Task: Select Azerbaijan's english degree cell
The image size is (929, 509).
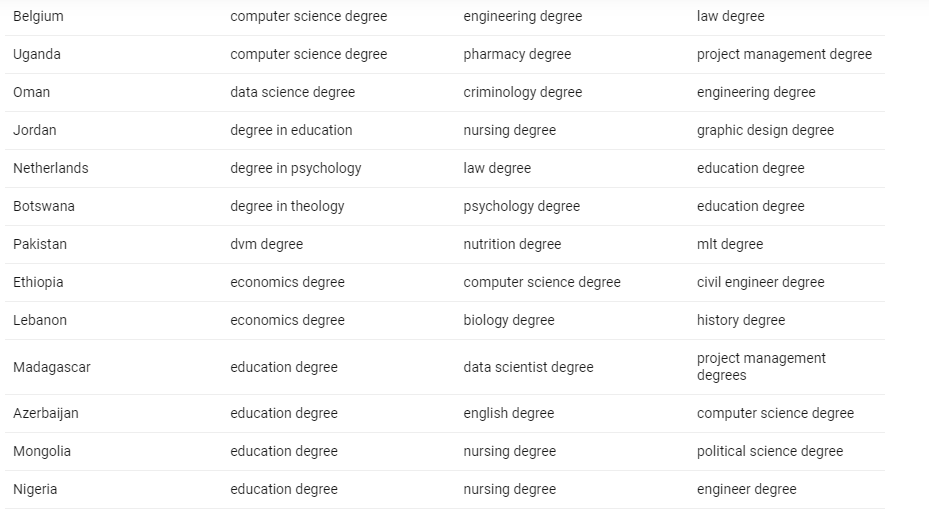Action: (x=508, y=413)
